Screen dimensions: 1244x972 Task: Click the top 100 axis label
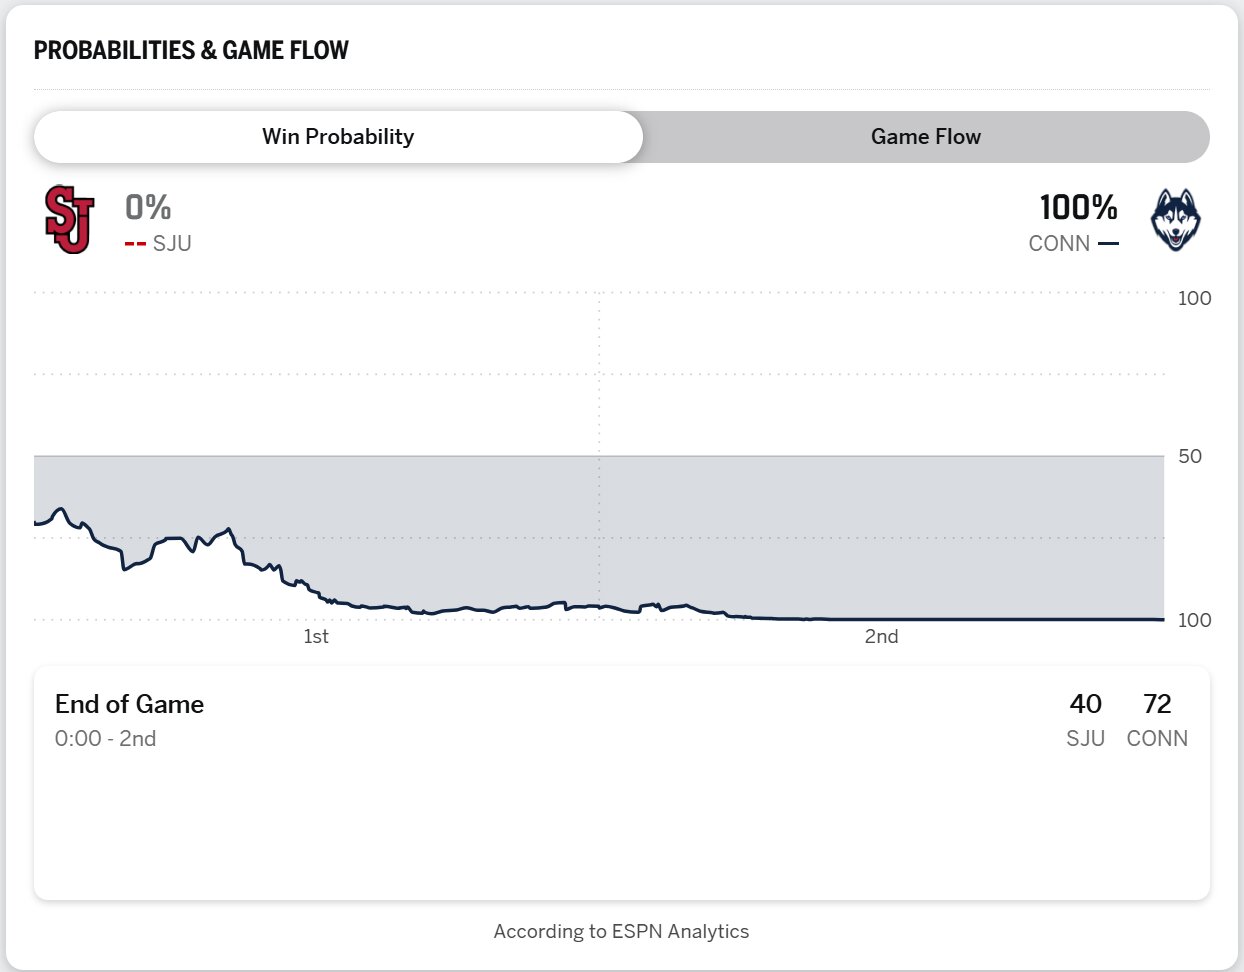[1194, 298]
